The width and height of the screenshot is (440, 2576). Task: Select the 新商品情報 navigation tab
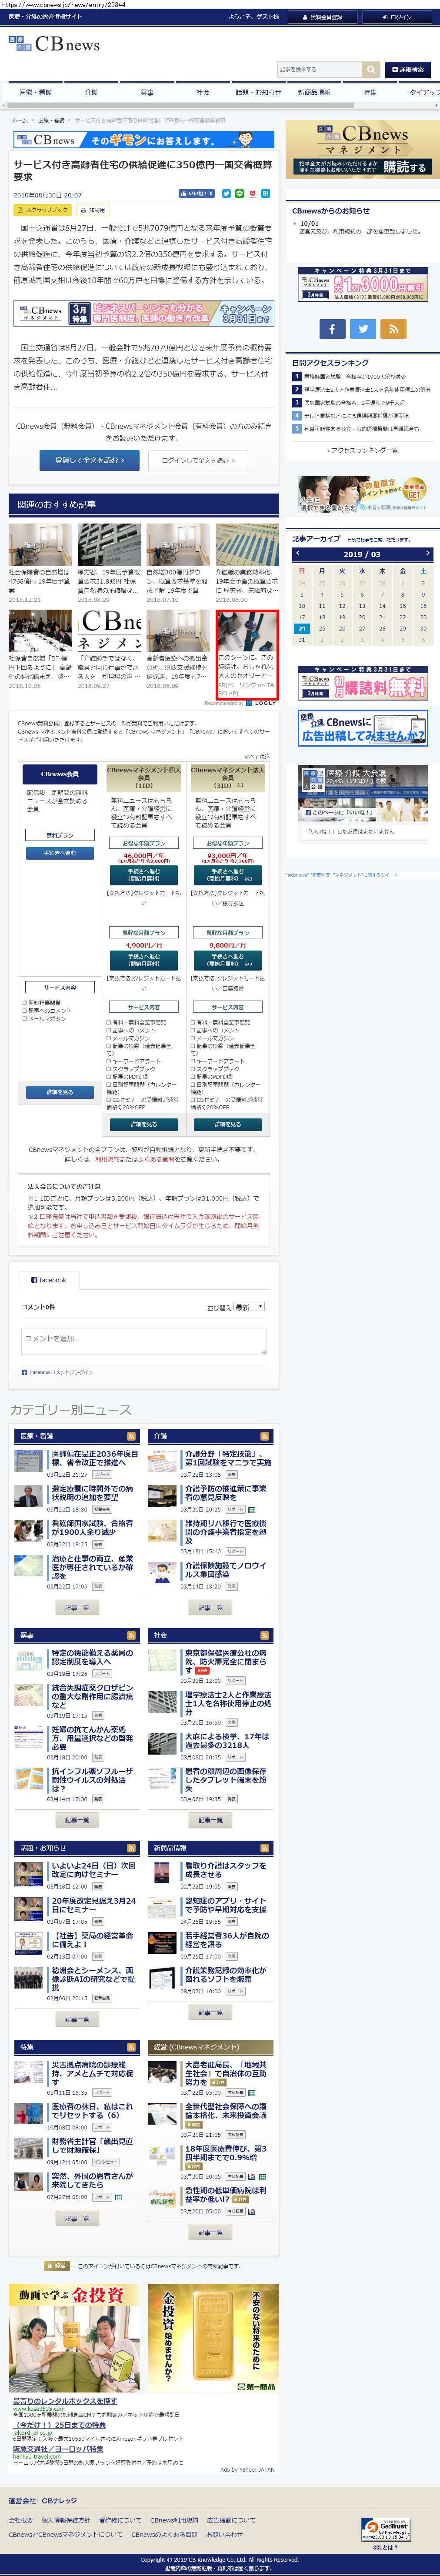(x=314, y=92)
